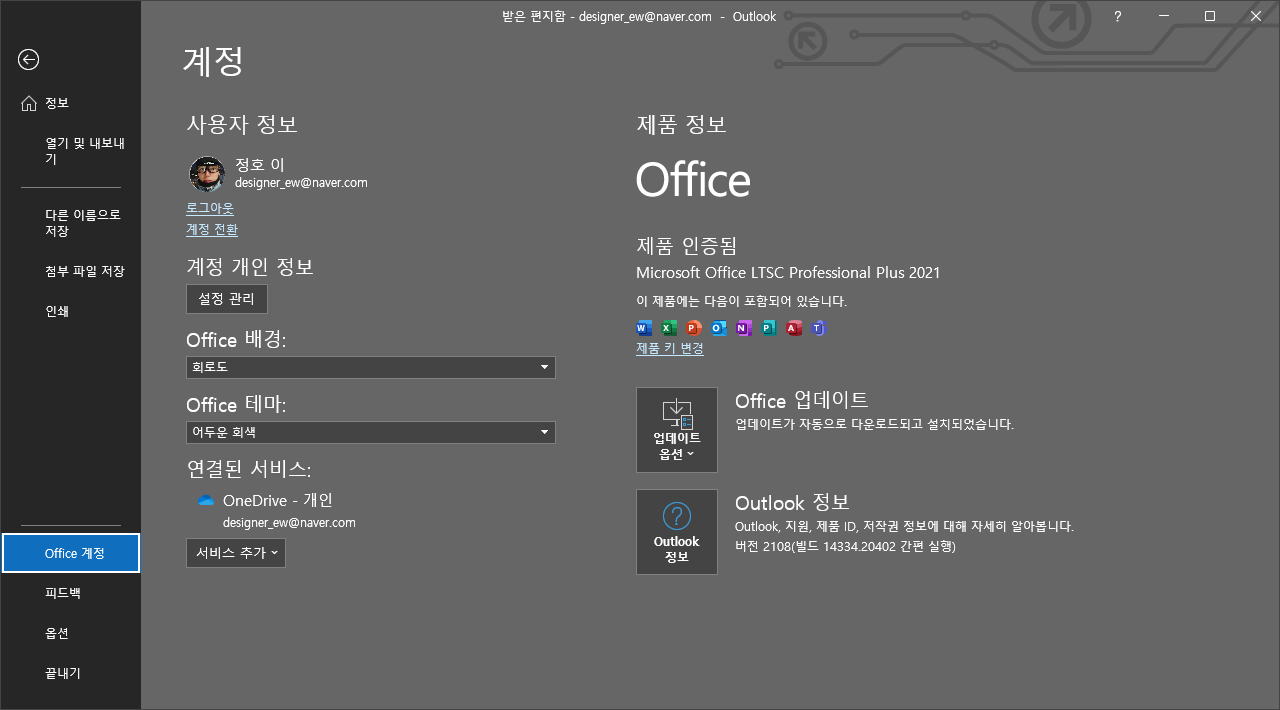
Task: Click the 계정 전환 link
Action: pos(212,229)
